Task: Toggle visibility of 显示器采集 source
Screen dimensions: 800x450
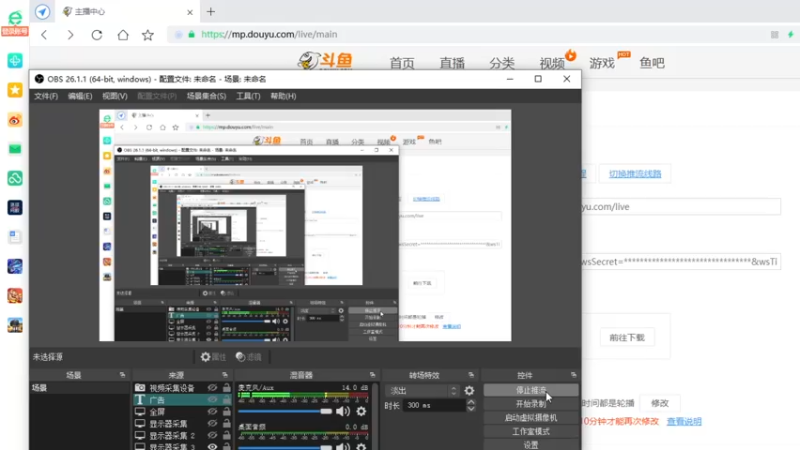Action: click(212, 423)
